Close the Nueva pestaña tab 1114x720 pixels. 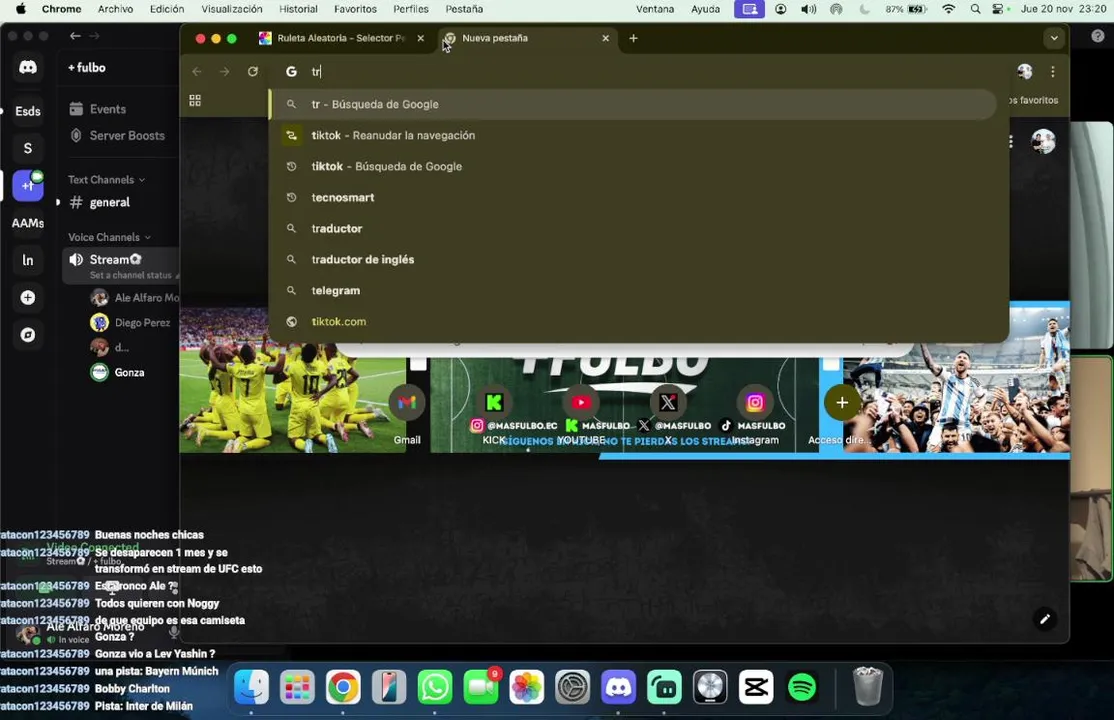coord(605,38)
